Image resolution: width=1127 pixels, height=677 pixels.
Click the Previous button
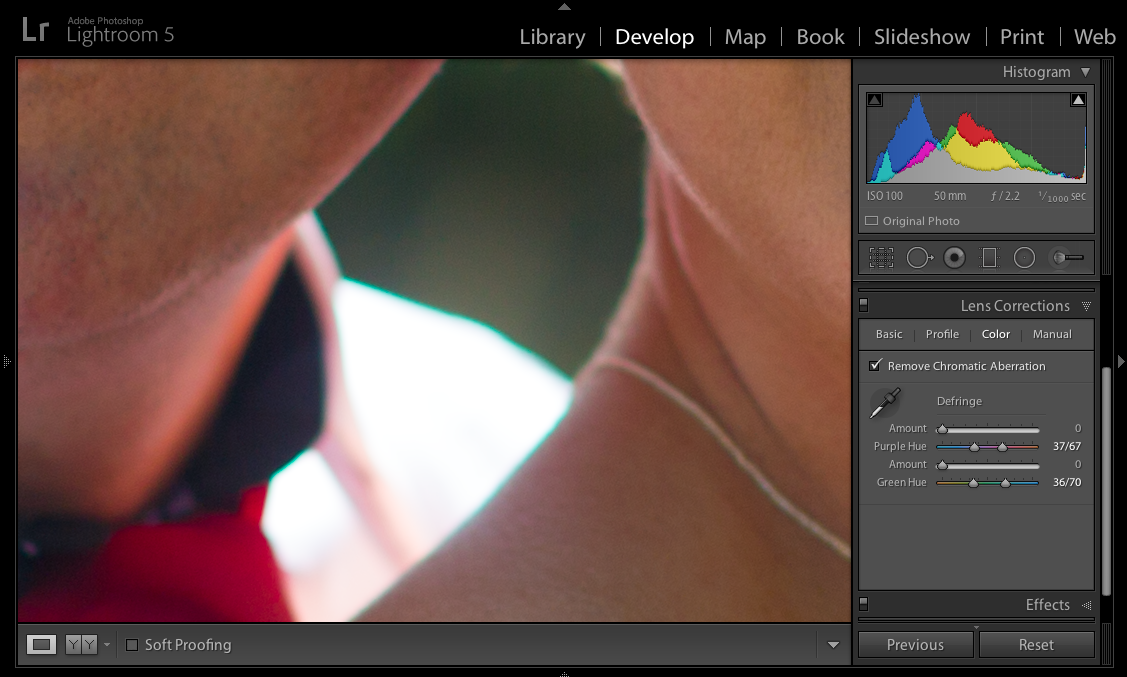(915, 644)
